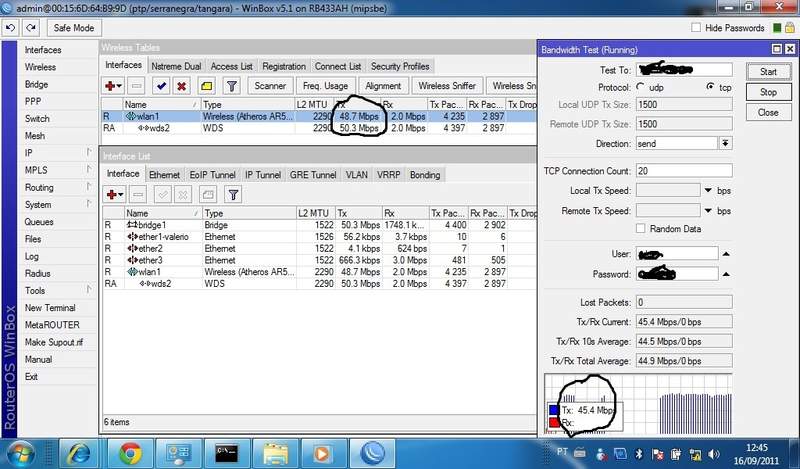800x469 pixels.
Task: Expand the MPLS submenu in sidebar
Action: click(x=89, y=169)
